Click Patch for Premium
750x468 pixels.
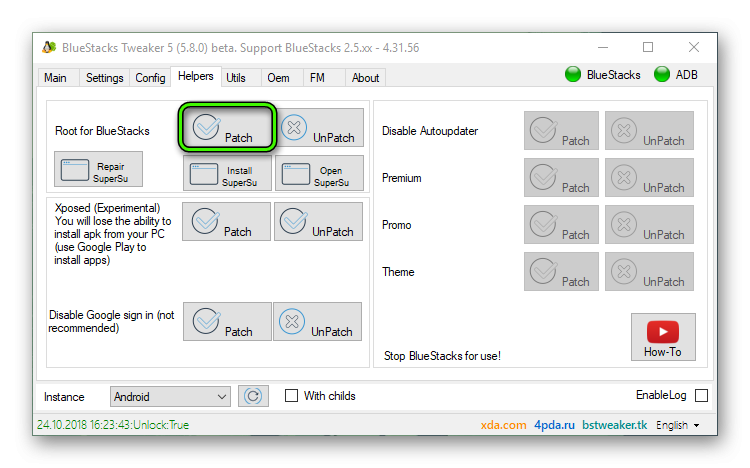[561, 178]
